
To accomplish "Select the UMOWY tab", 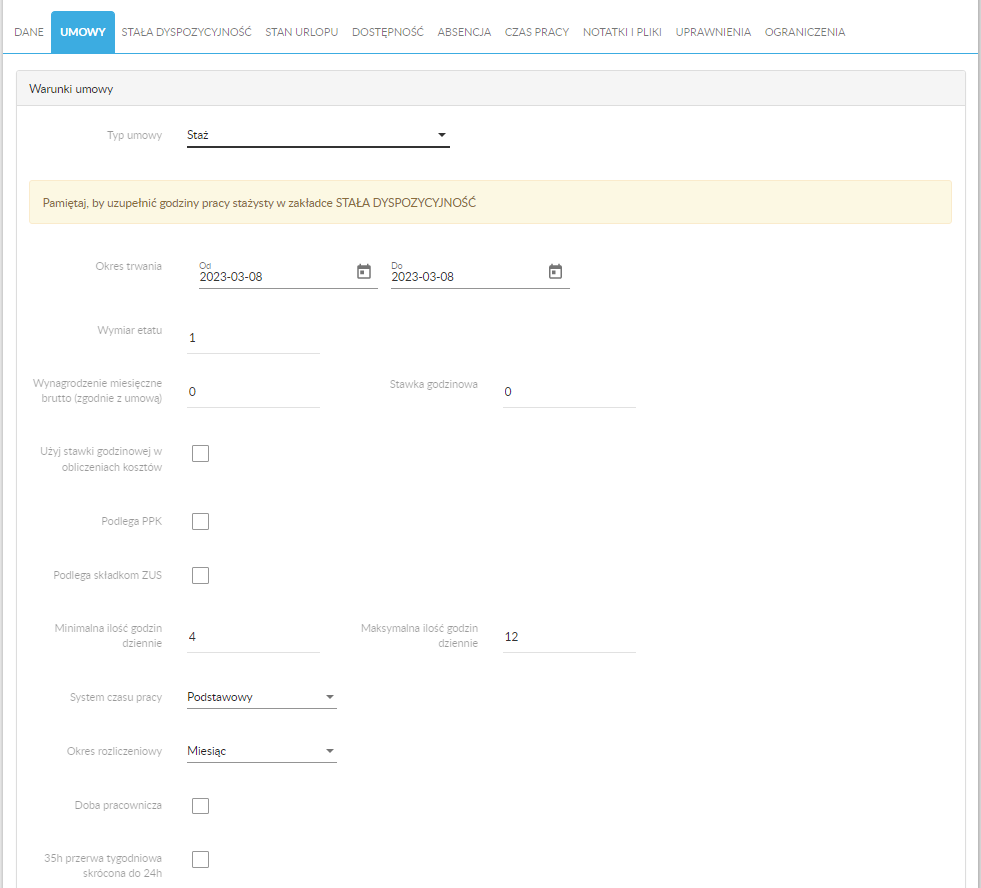I will coord(83,32).
